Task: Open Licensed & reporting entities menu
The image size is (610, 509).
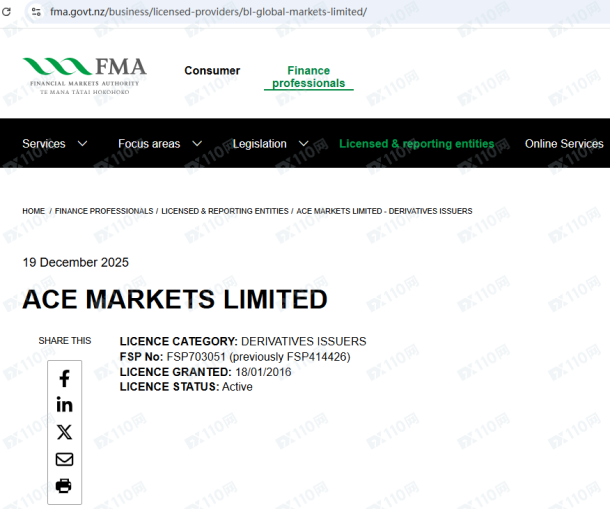Action: click(417, 144)
